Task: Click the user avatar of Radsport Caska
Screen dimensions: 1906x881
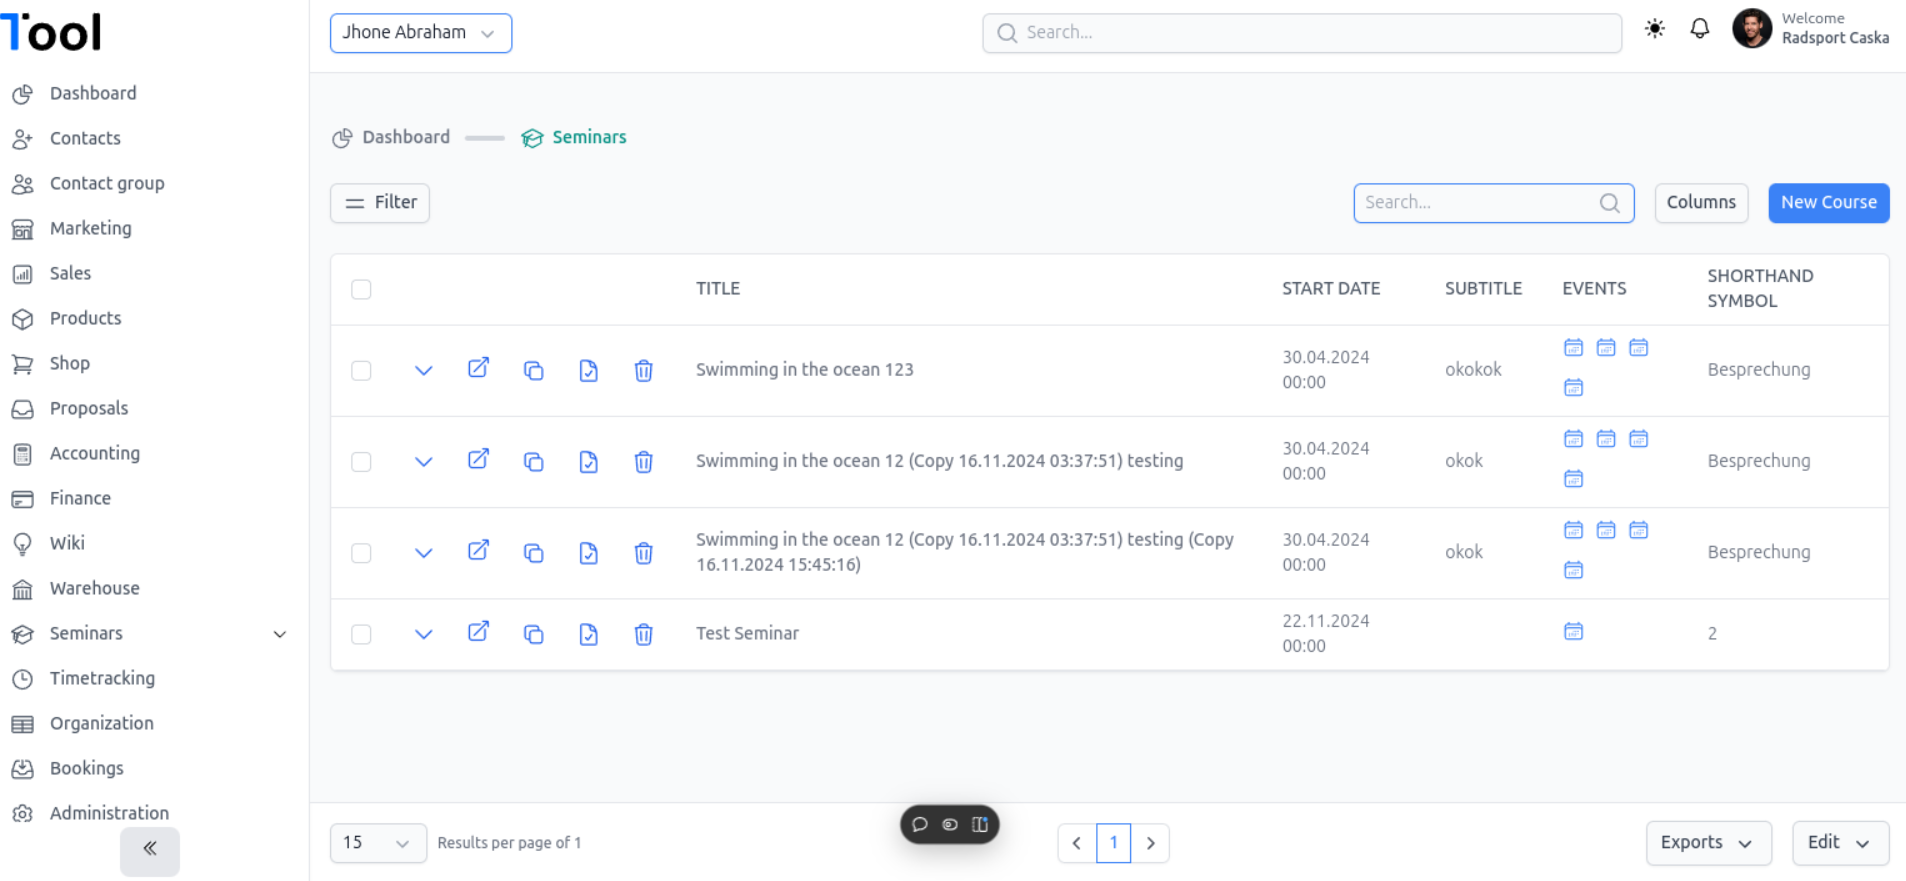Action: 1751,29
